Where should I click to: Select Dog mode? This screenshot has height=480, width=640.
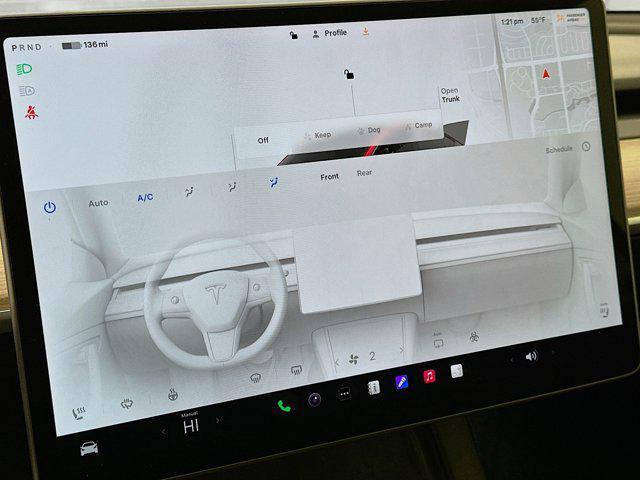[369, 130]
